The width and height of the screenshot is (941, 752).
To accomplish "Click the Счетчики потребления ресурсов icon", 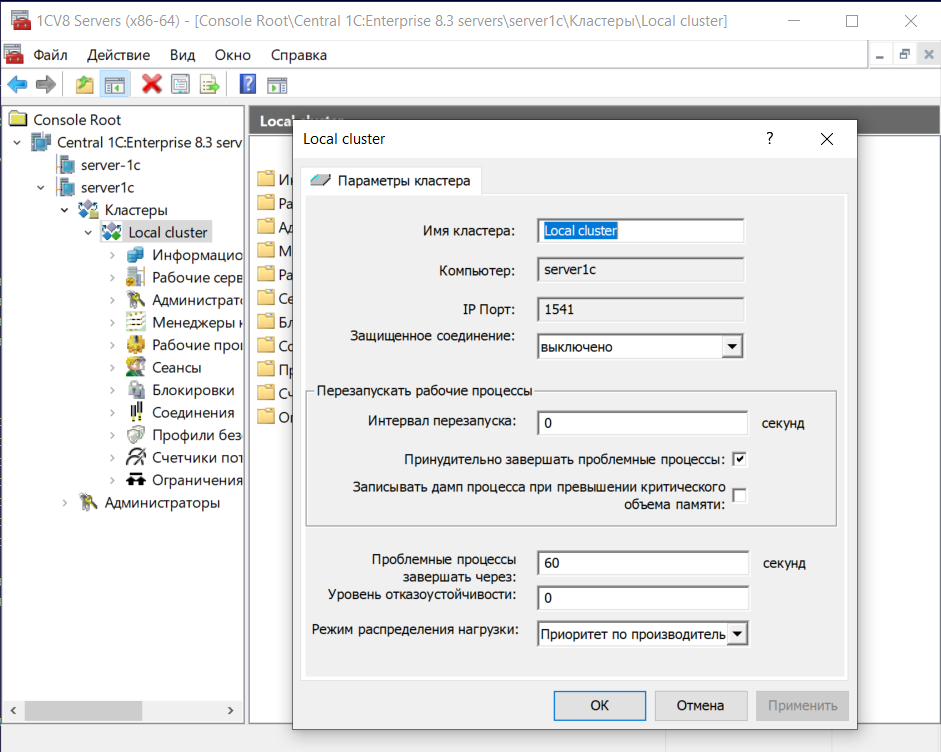I will point(136,457).
